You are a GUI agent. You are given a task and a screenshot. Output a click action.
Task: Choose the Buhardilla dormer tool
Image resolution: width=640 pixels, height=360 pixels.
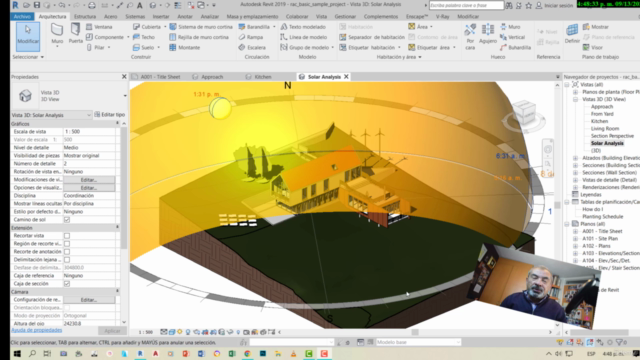[515, 47]
